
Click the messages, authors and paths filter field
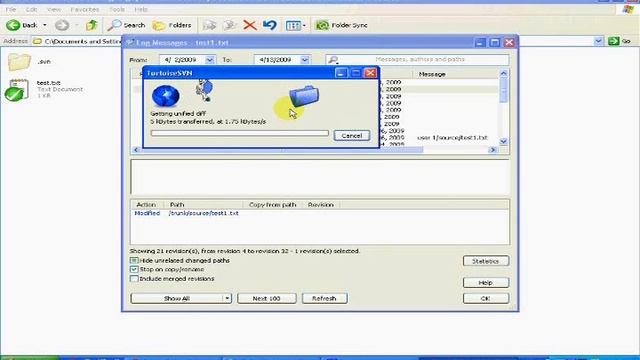tap(420, 60)
